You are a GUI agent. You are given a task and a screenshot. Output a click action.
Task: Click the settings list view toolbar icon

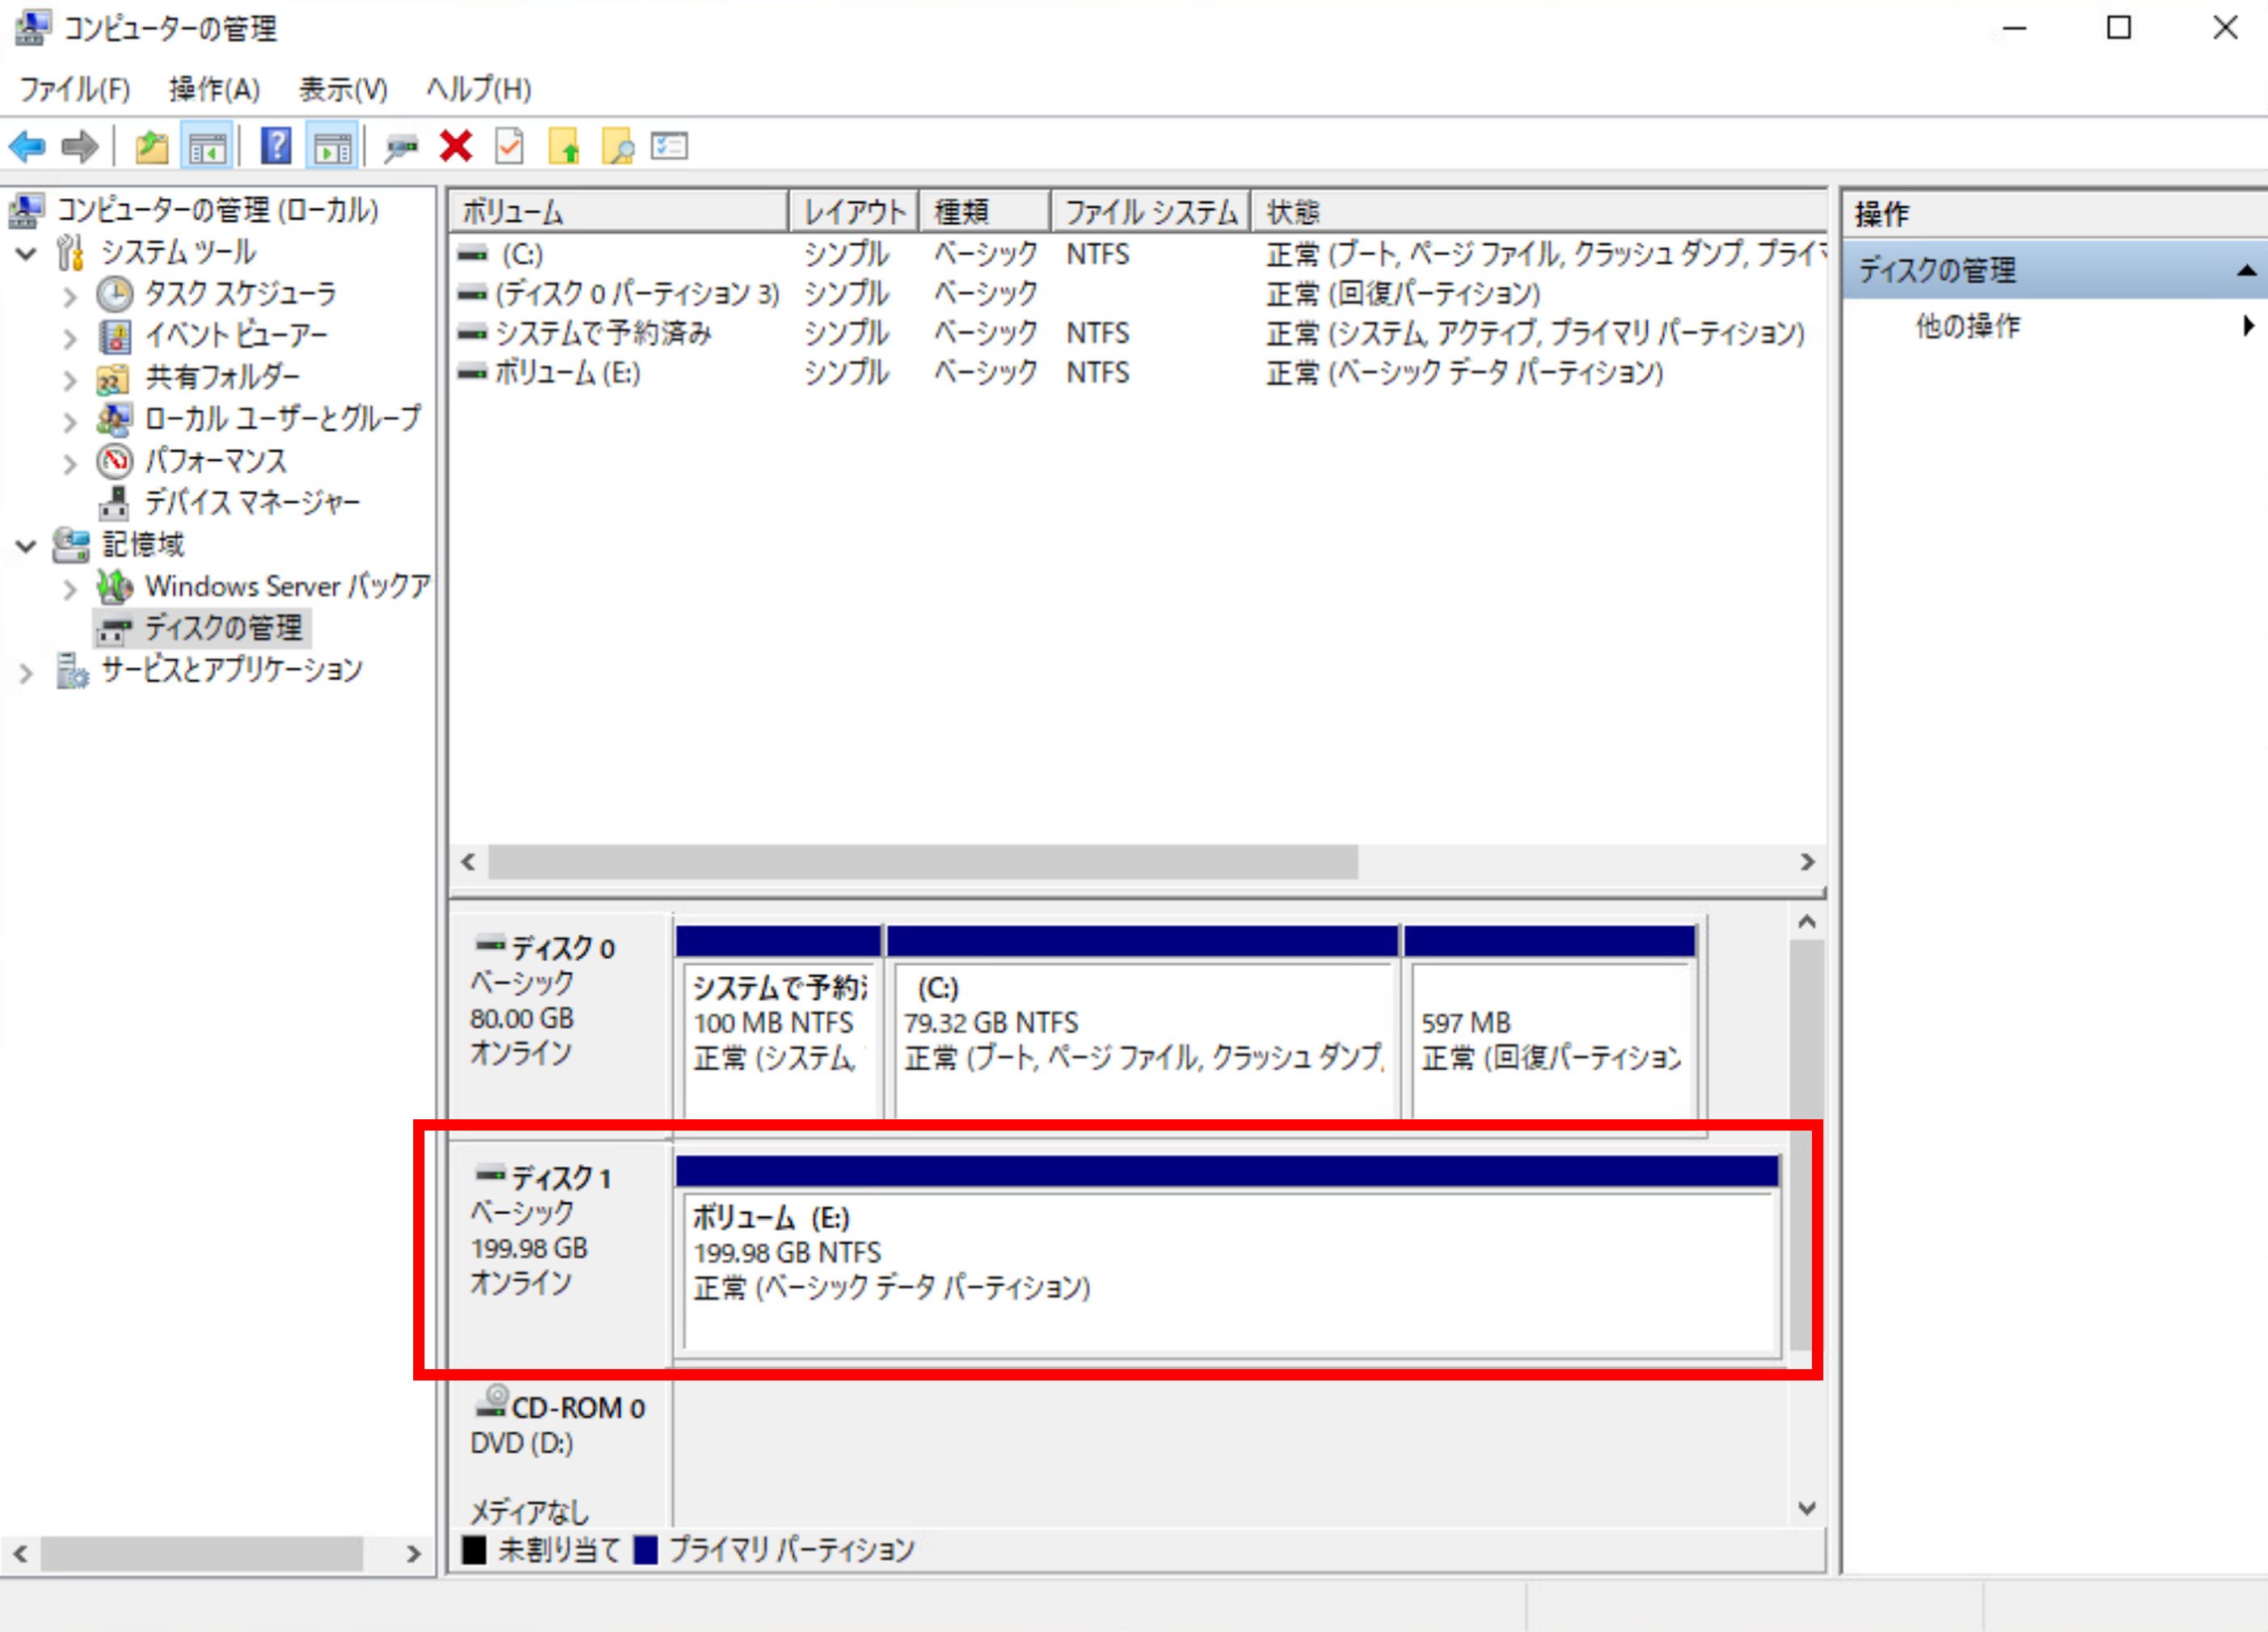(669, 147)
